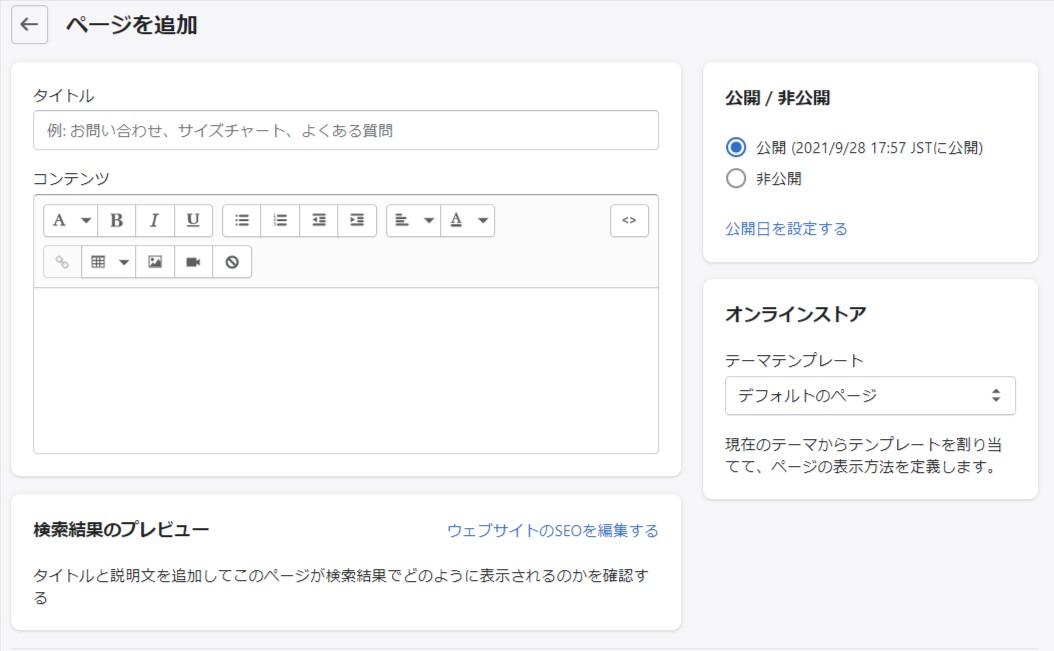
Task: Insert a numbered list
Action: pyautogui.click(x=280, y=220)
